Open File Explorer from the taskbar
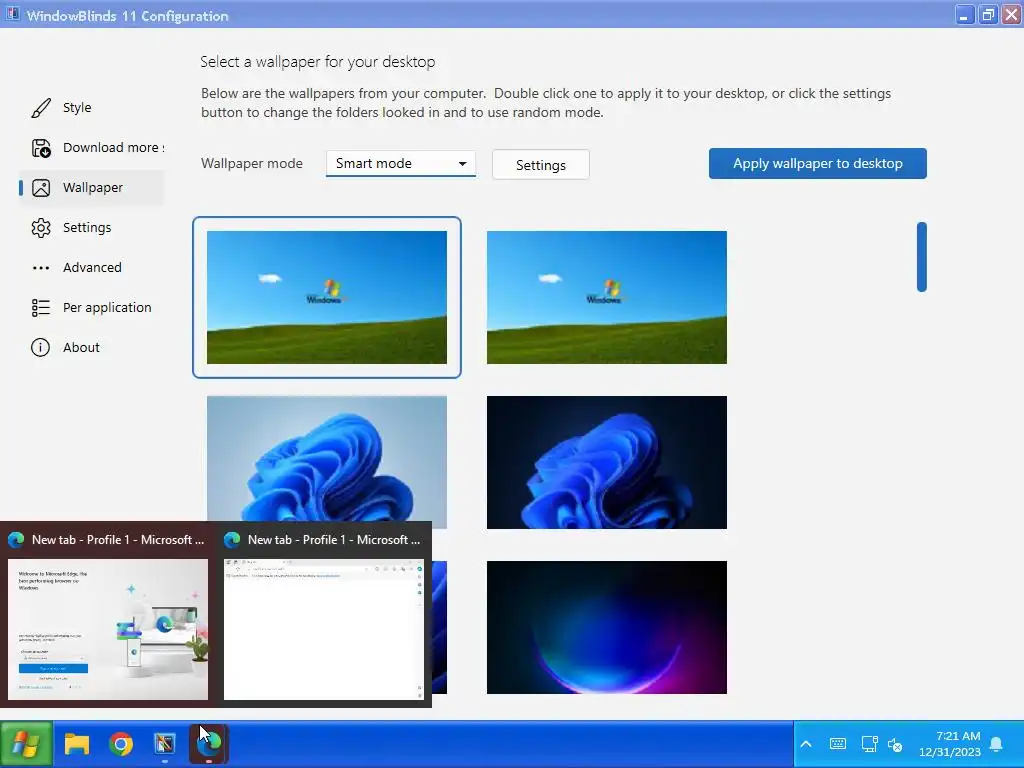 tap(76, 744)
